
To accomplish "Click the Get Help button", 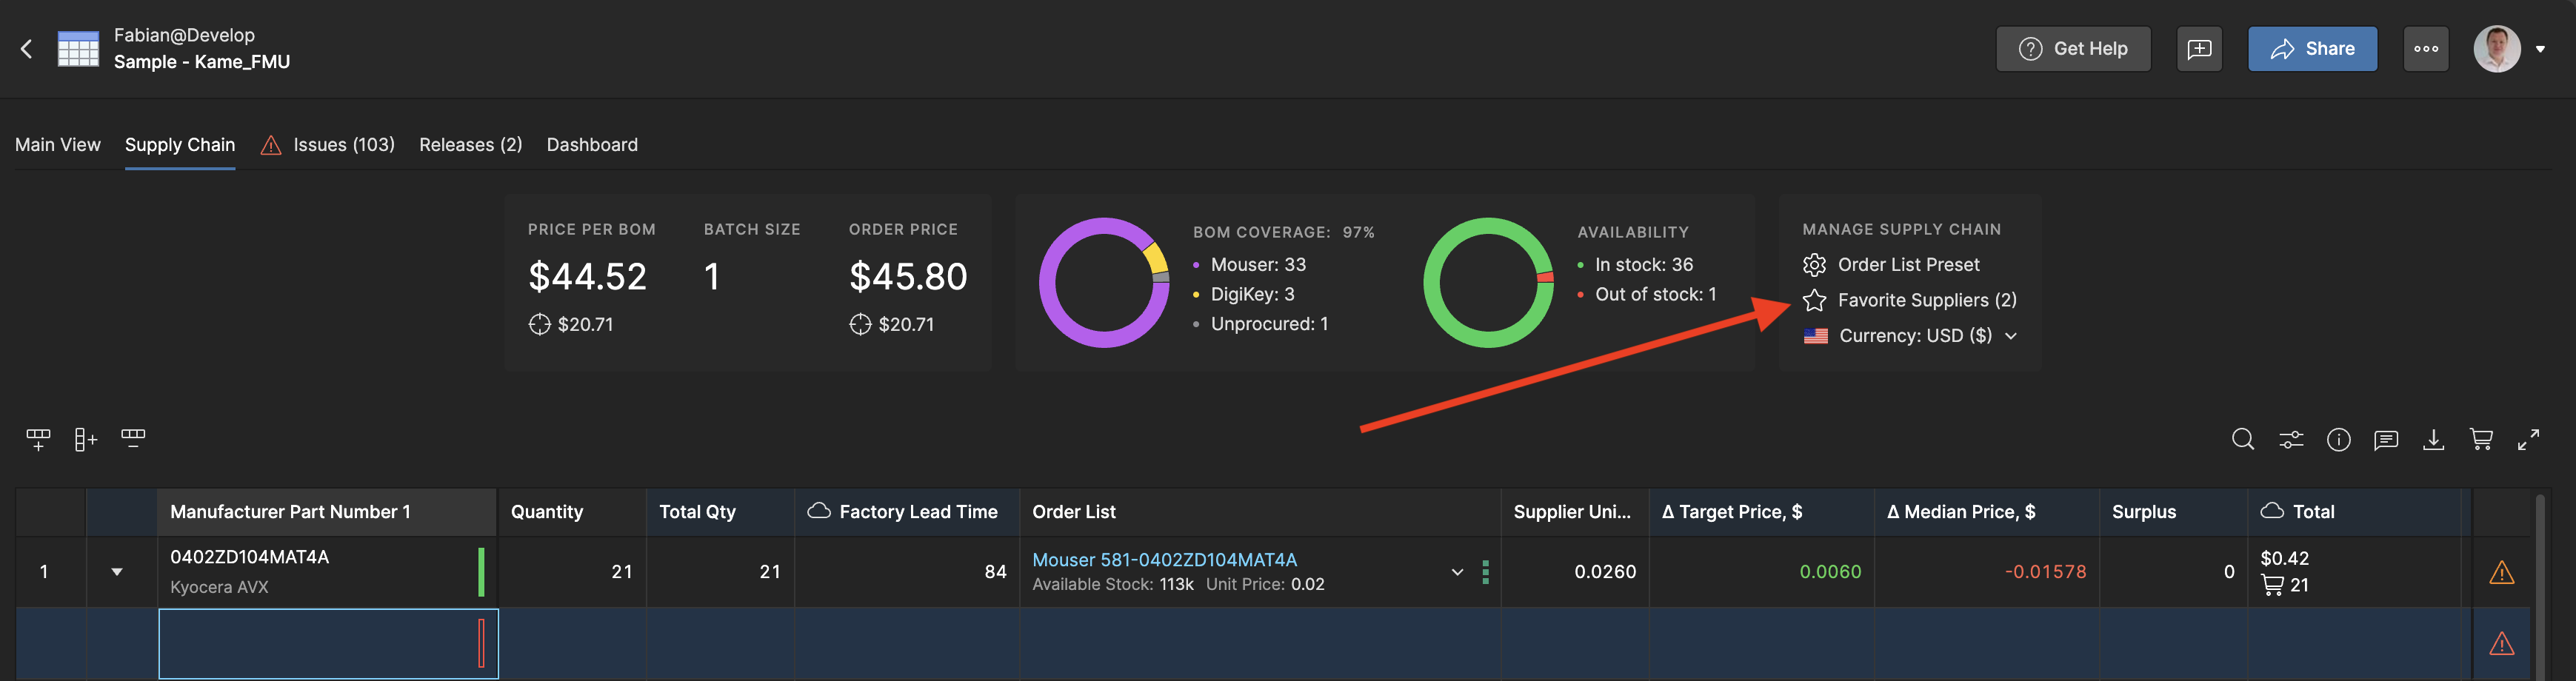I will tap(2073, 49).
